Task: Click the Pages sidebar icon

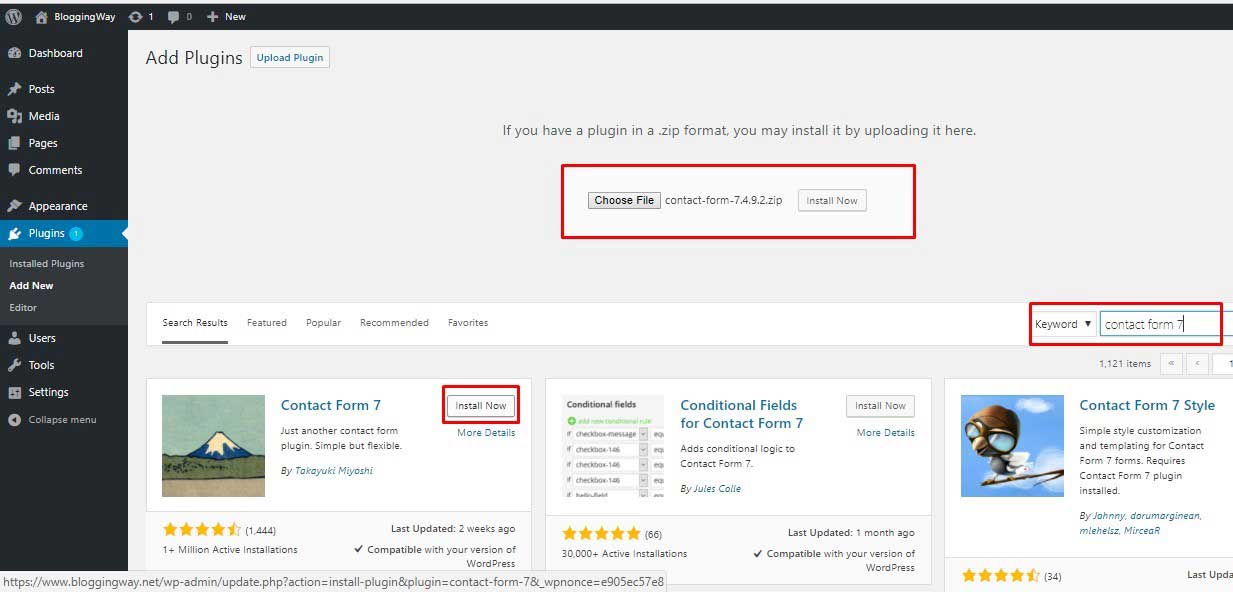Action: [x=14, y=143]
